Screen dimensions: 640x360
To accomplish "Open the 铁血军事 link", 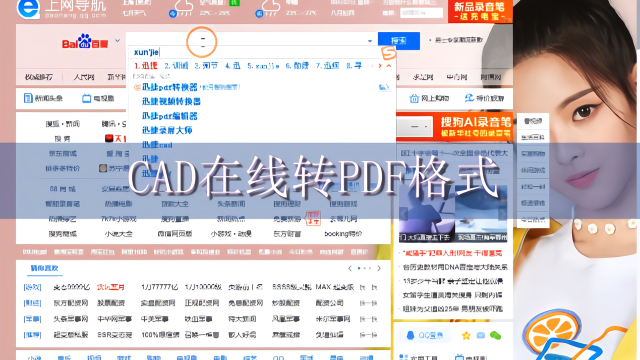I will pos(198,319).
